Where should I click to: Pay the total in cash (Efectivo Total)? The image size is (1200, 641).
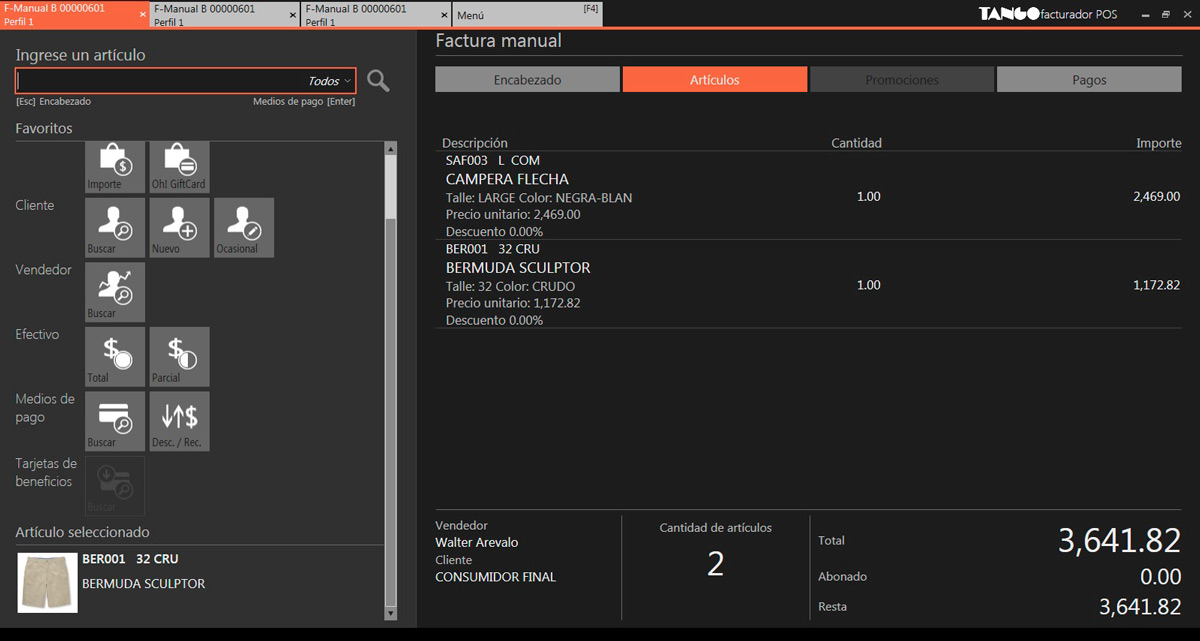tap(115, 356)
